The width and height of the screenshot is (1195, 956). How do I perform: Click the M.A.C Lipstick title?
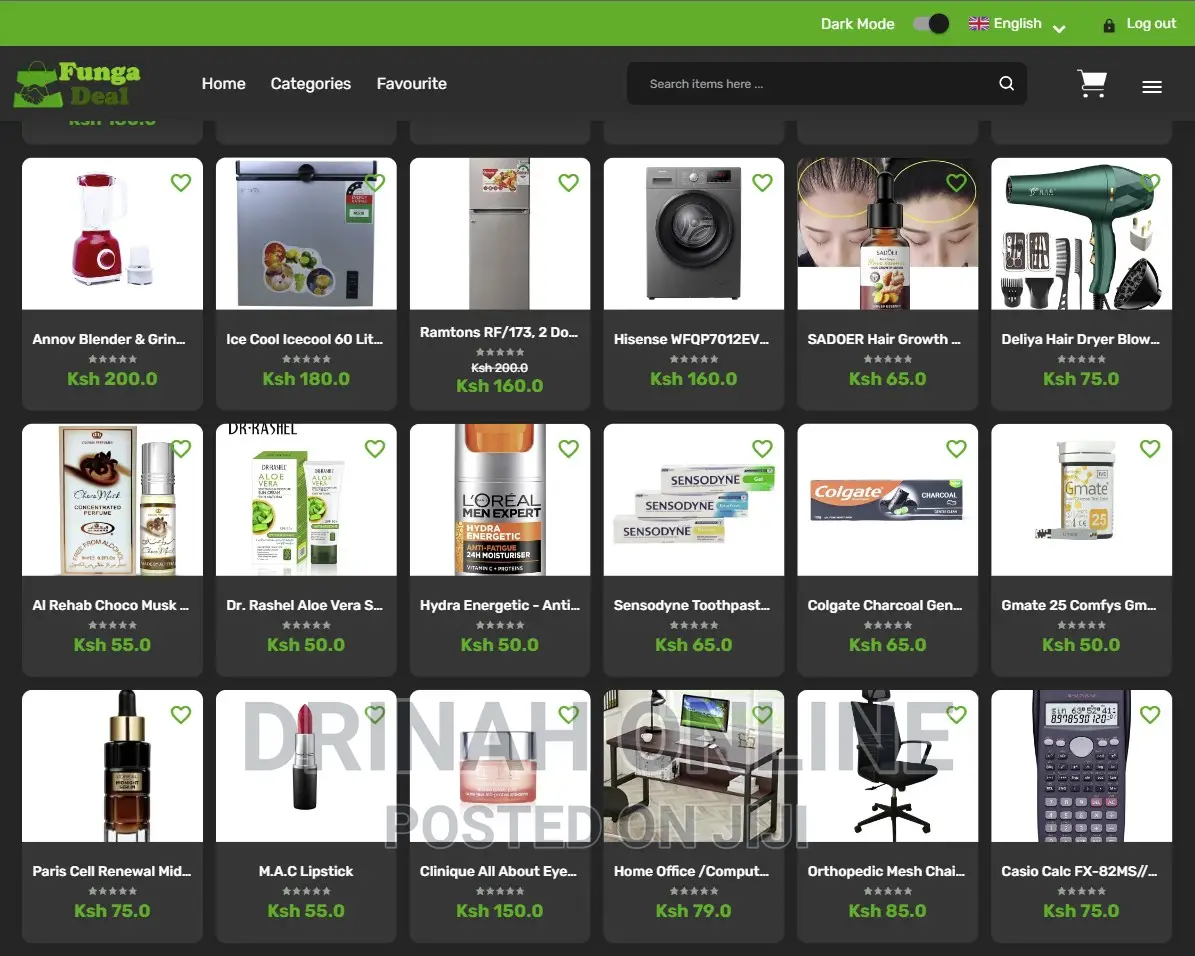click(x=306, y=871)
